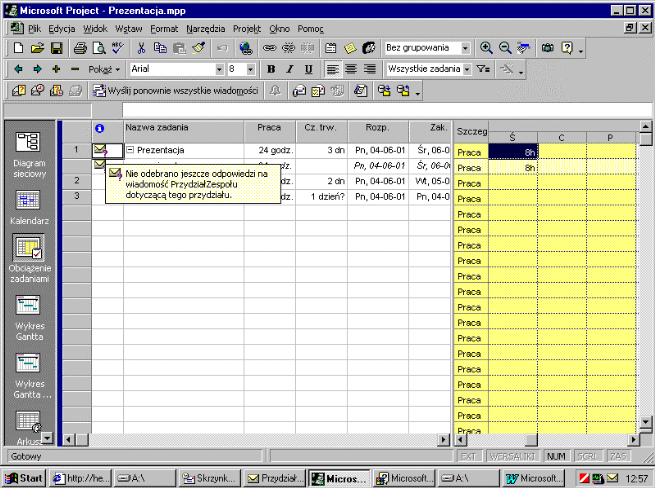This screenshot has height=488, width=655.
Task: Click the Open folder icon
Action: (x=37, y=48)
